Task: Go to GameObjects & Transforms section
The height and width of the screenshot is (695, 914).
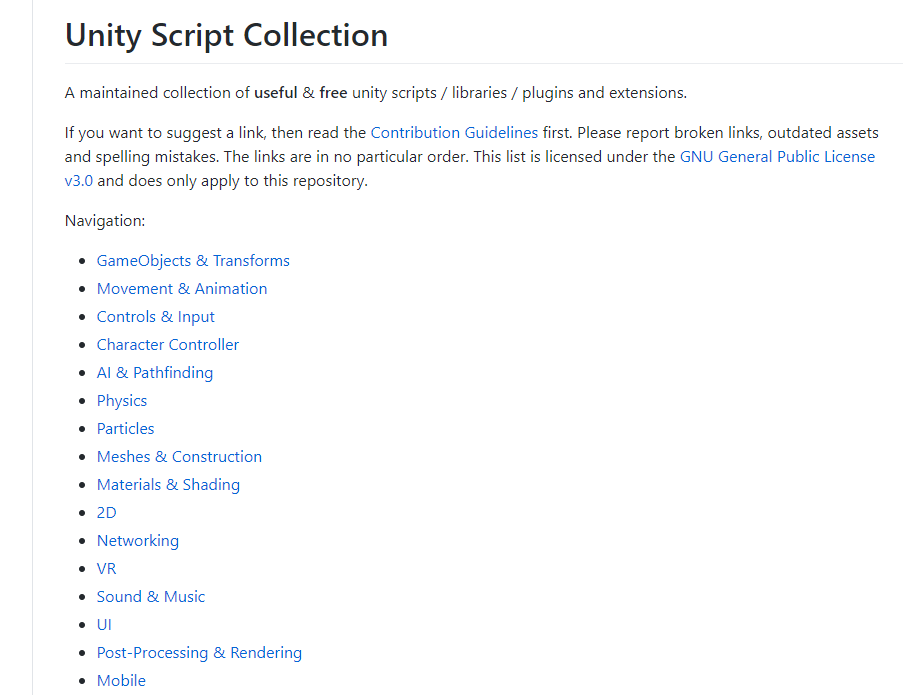Action: tap(193, 261)
